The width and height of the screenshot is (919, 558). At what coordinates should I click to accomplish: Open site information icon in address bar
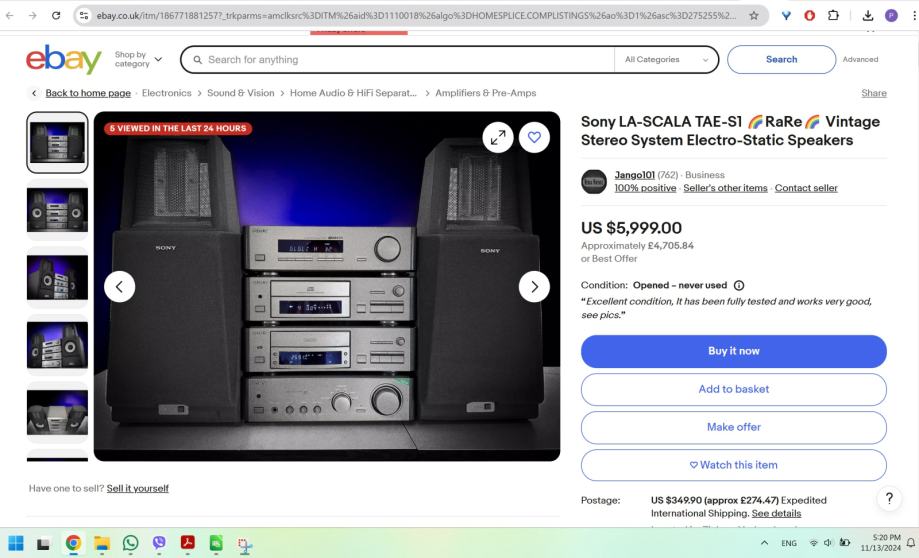pos(84,16)
